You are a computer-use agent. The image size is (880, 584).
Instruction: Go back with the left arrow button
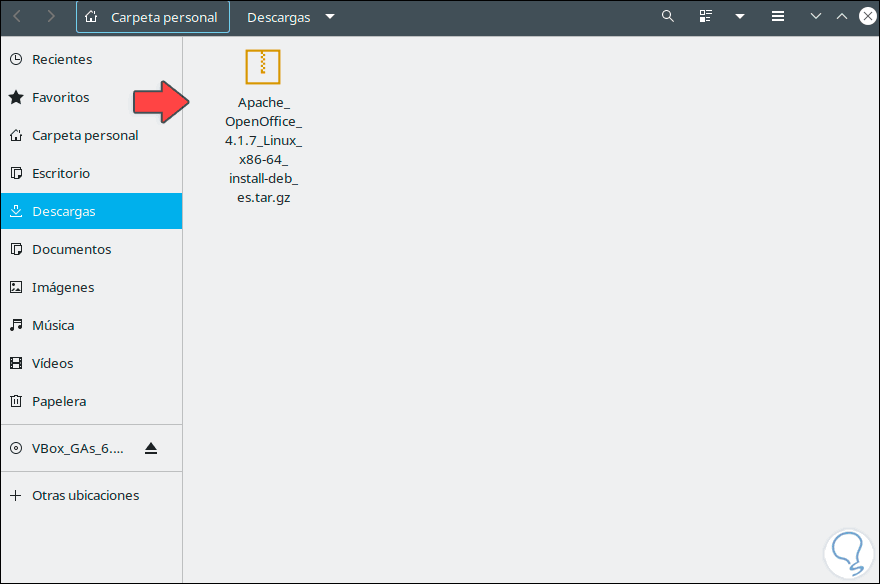click(17, 17)
